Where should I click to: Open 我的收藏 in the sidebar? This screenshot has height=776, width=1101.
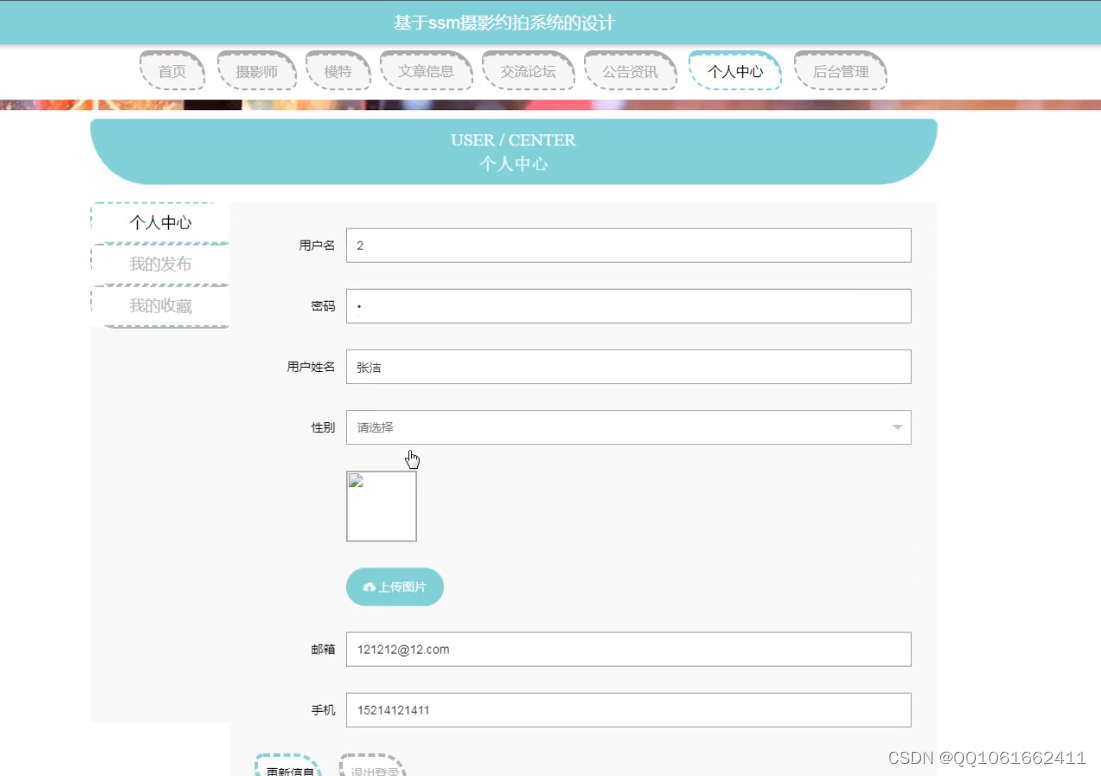click(160, 305)
